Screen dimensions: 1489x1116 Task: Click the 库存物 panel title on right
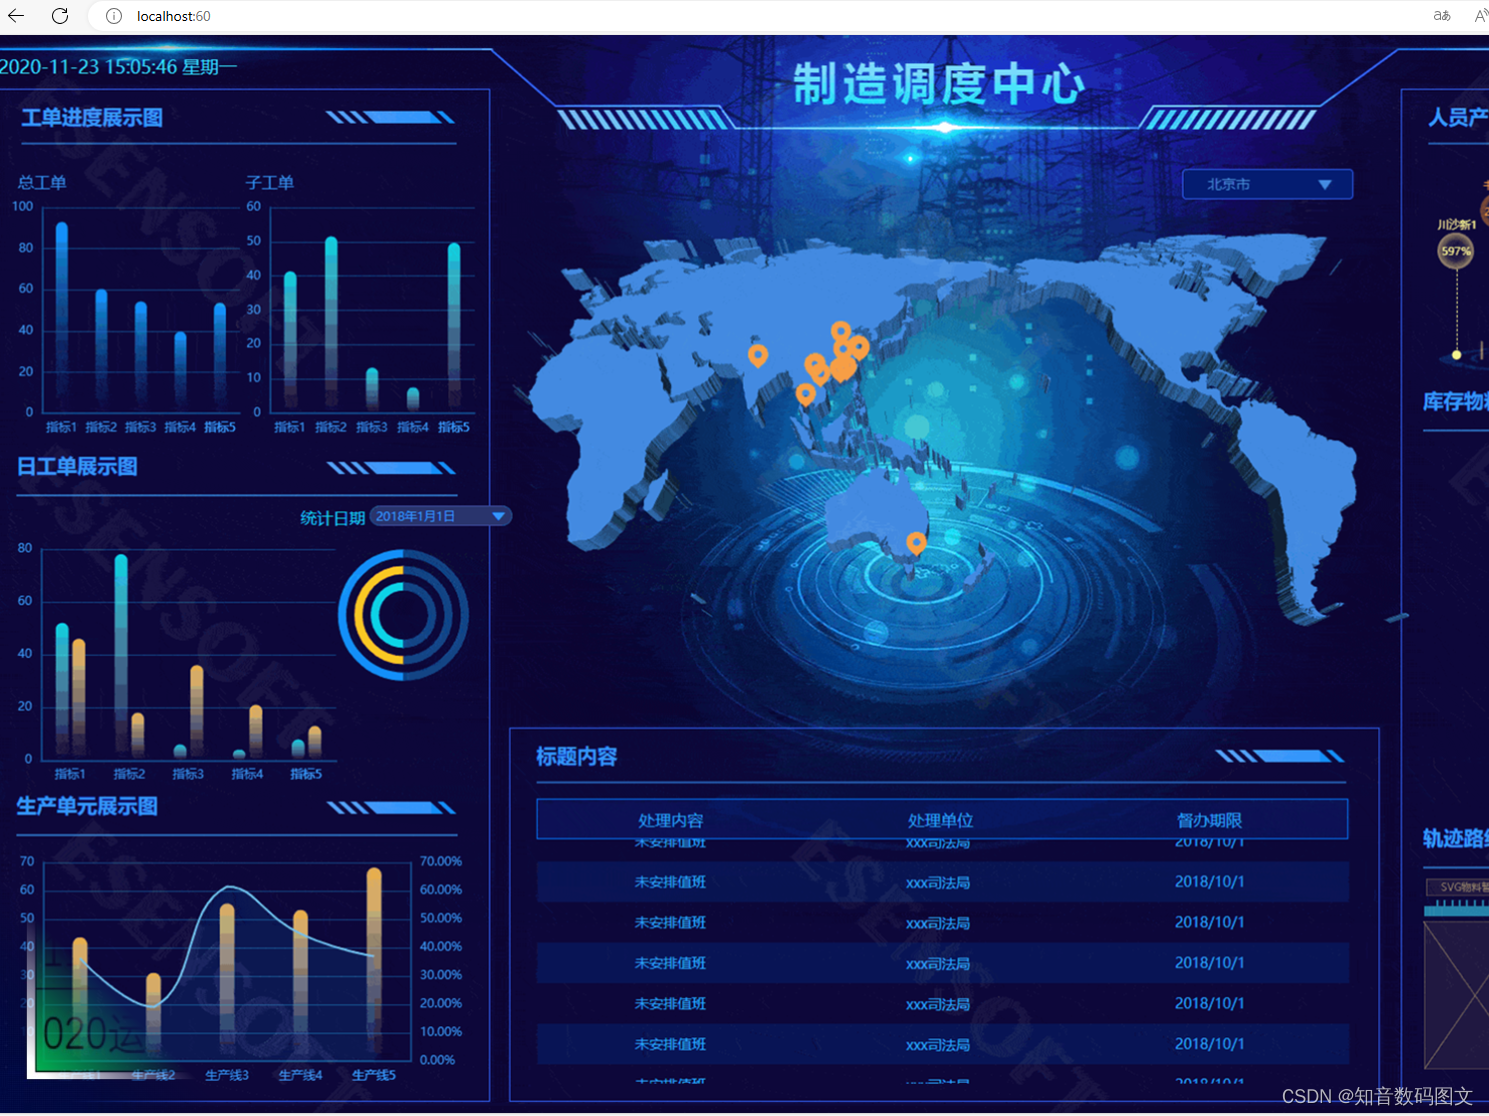[x=1456, y=402]
